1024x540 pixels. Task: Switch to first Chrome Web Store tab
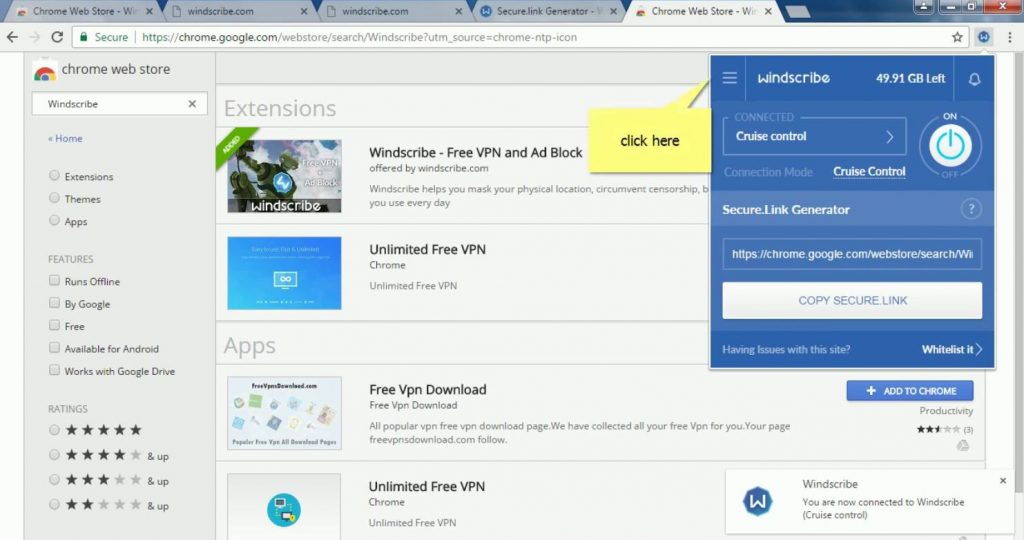[x=84, y=11]
